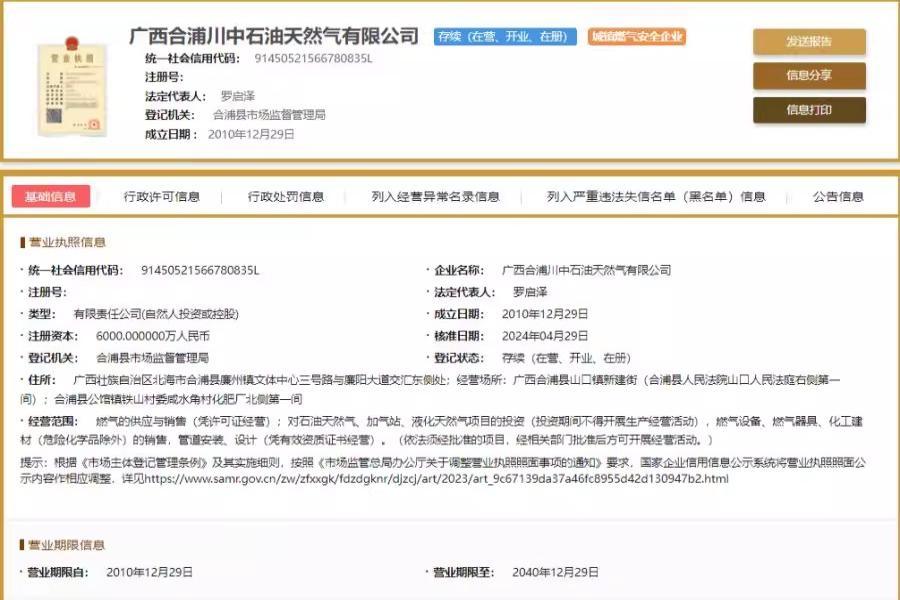Image resolution: width=900 pixels, height=600 pixels.
Task: Open the 行政处罚信息 tab
Action: (x=286, y=197)
